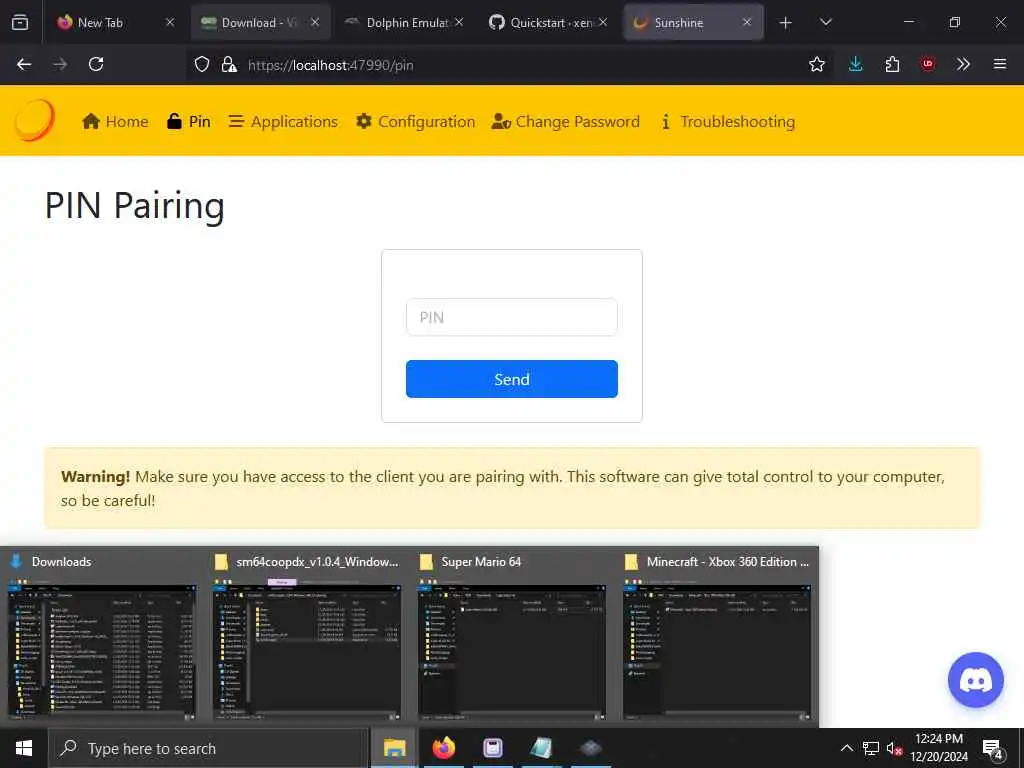Open Change Password page
This screenshot has height=768, width=1024.
tap(566, 121)
